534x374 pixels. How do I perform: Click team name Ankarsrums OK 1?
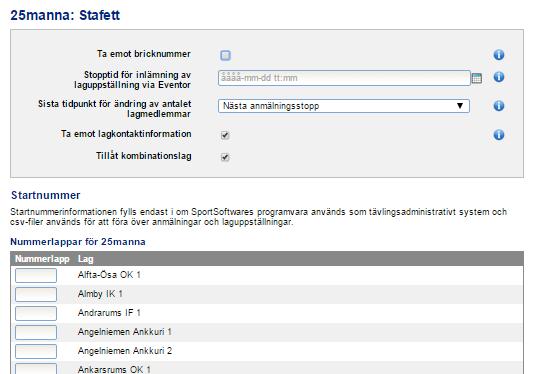114,370
